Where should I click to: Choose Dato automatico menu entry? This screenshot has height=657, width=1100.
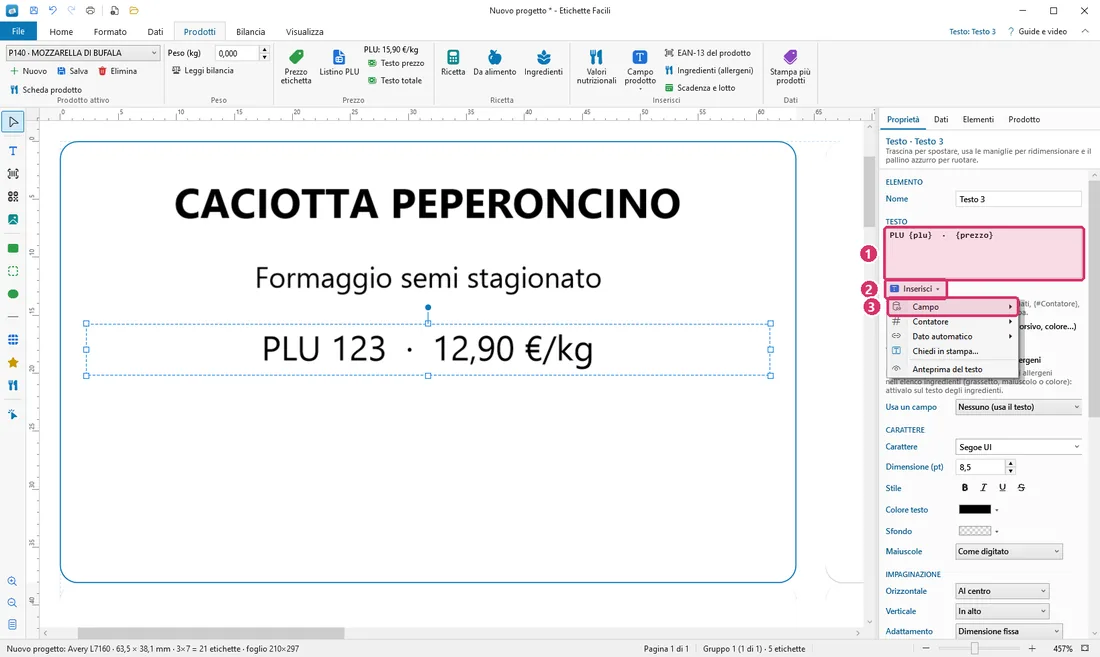pos(953,337)
